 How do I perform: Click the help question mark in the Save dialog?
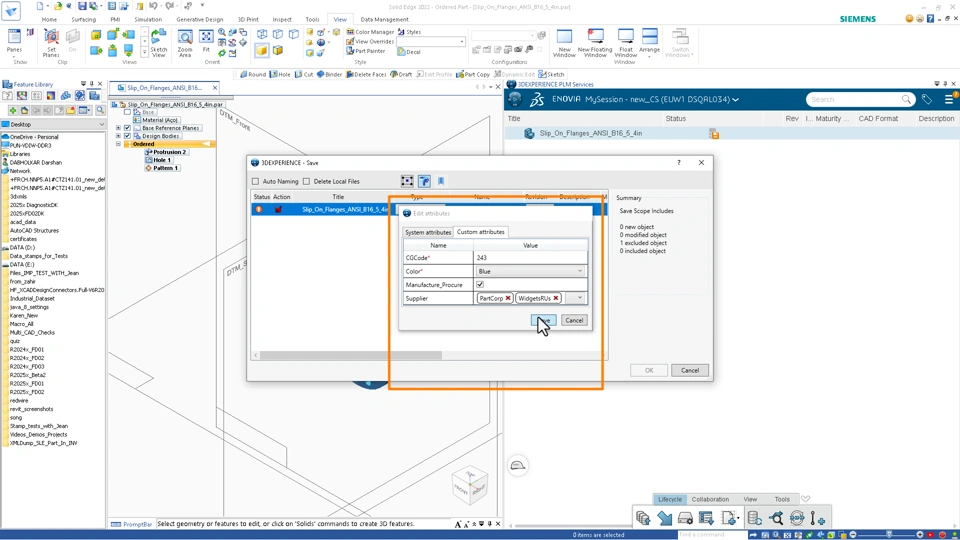tap(678, 163)
